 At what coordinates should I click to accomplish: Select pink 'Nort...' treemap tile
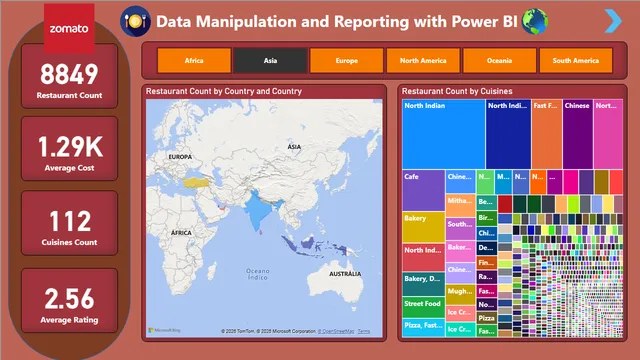pyautogui.click(x=608, y=134)
